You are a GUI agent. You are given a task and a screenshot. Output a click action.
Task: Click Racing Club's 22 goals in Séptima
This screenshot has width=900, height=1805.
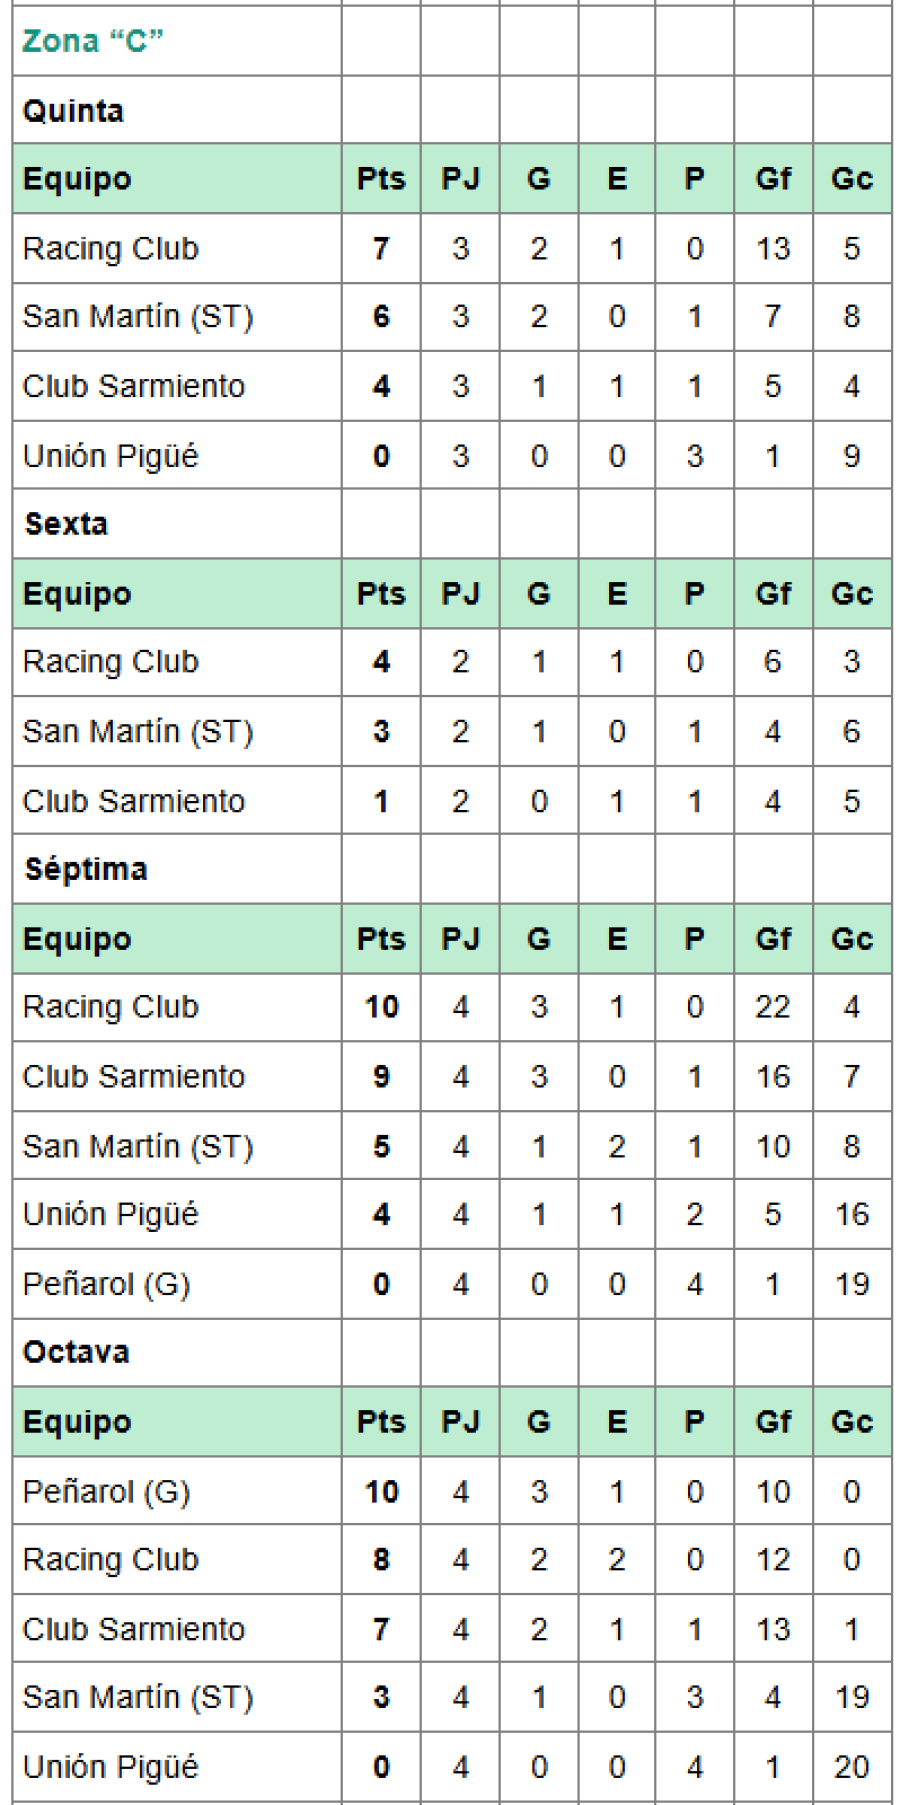[x=773, y=1007]
